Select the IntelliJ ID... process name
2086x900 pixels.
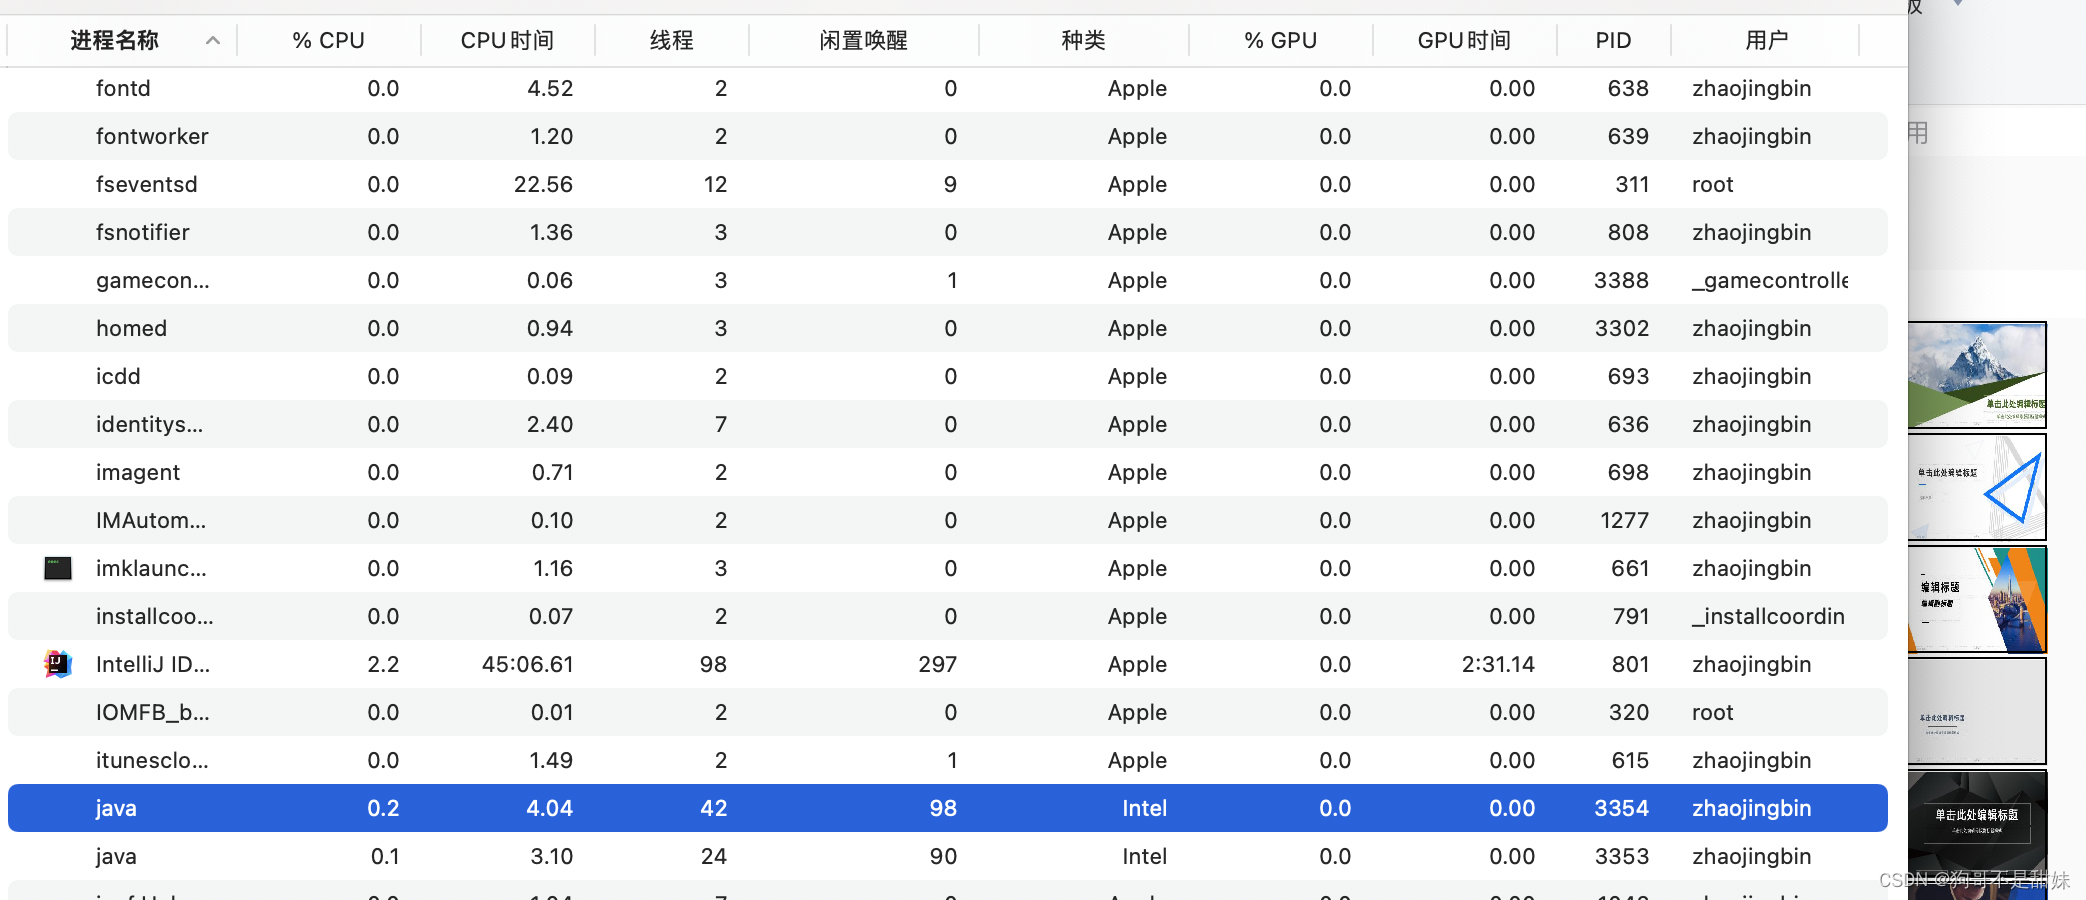tap(153, 664)
